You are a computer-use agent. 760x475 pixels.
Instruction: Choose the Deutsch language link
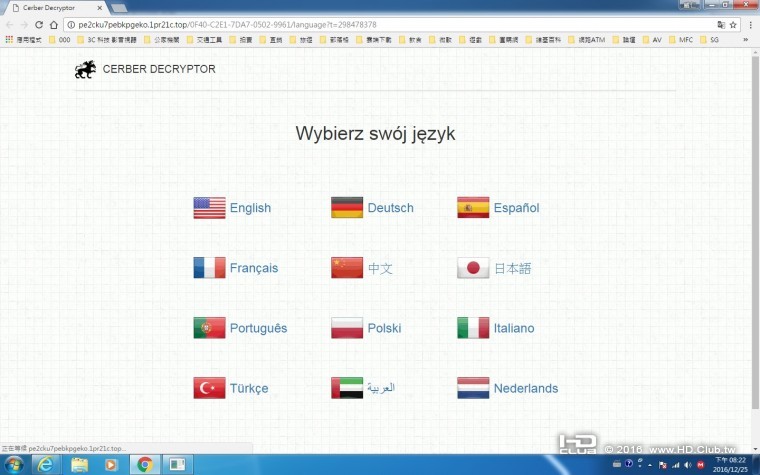click(391, 208)
